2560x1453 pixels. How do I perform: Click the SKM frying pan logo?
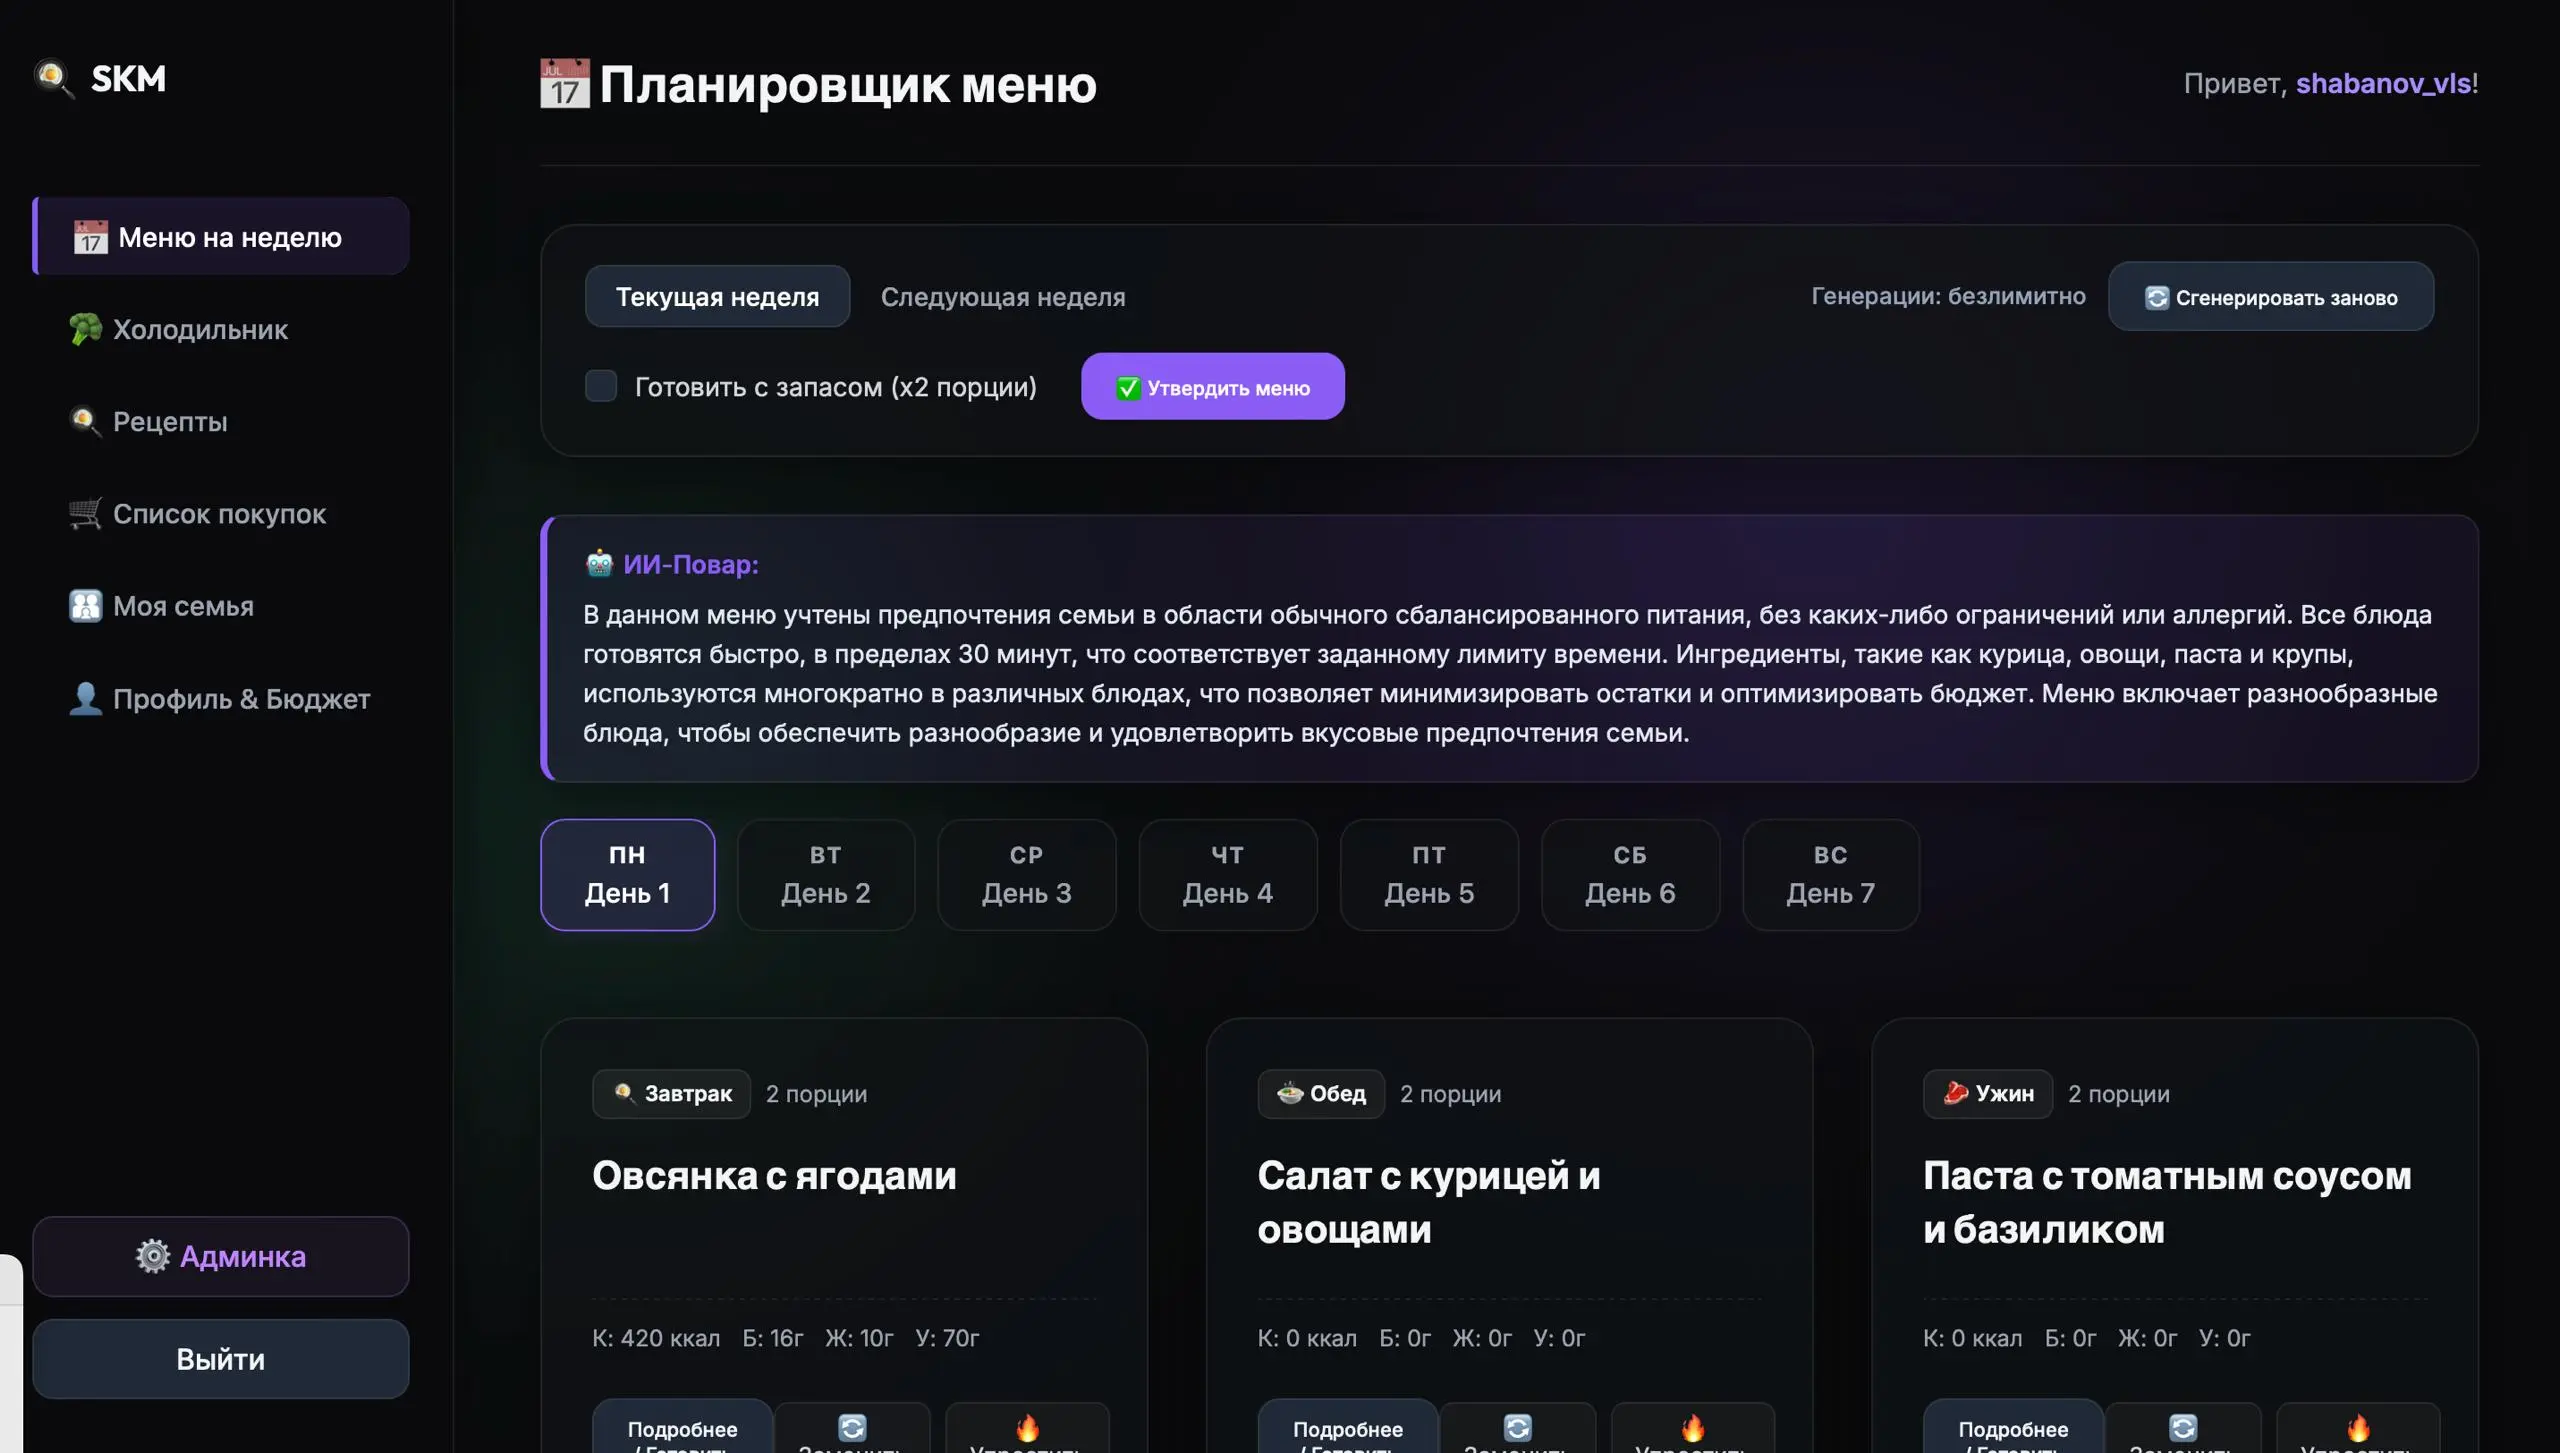coord(54,78)
